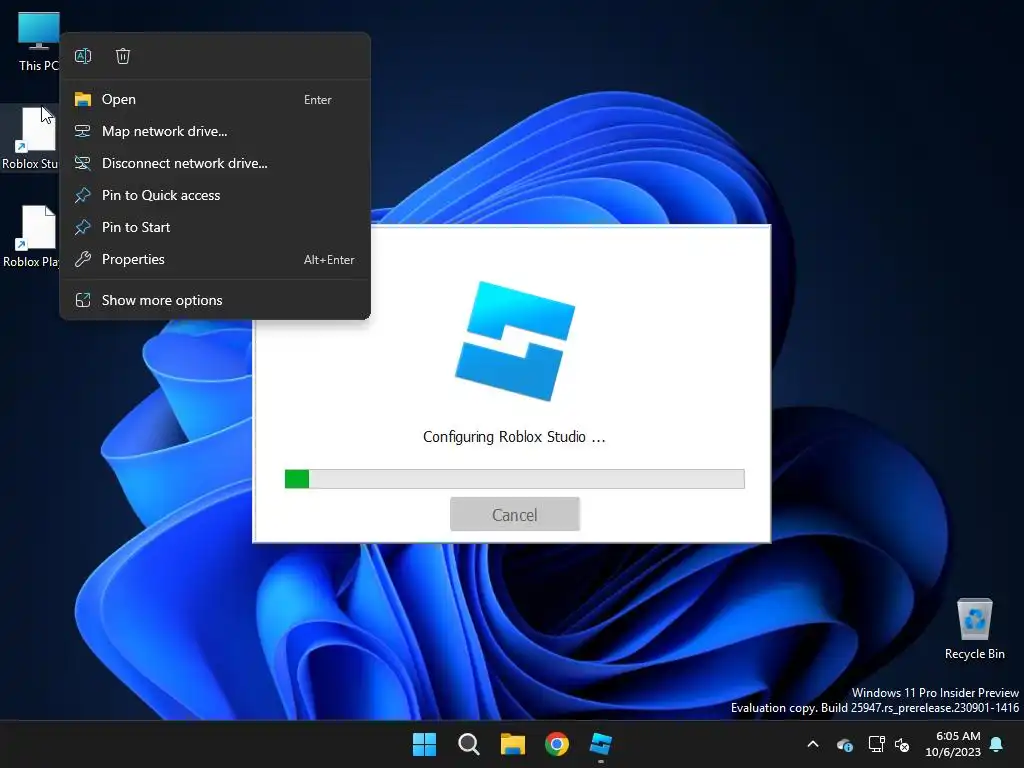
Task: Click the Roblox Studio logo in installer
Action: coord(515,341)
